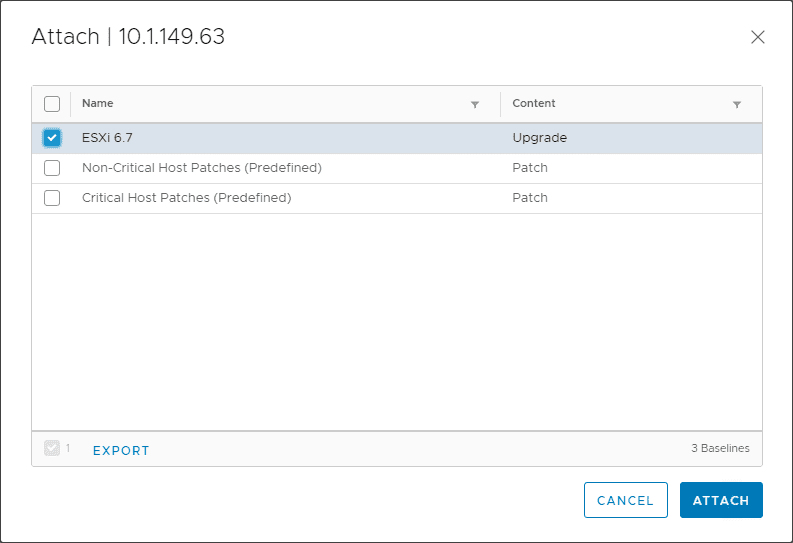Check the Non-Critical Host Patches checkbox

tap(52, 168)
